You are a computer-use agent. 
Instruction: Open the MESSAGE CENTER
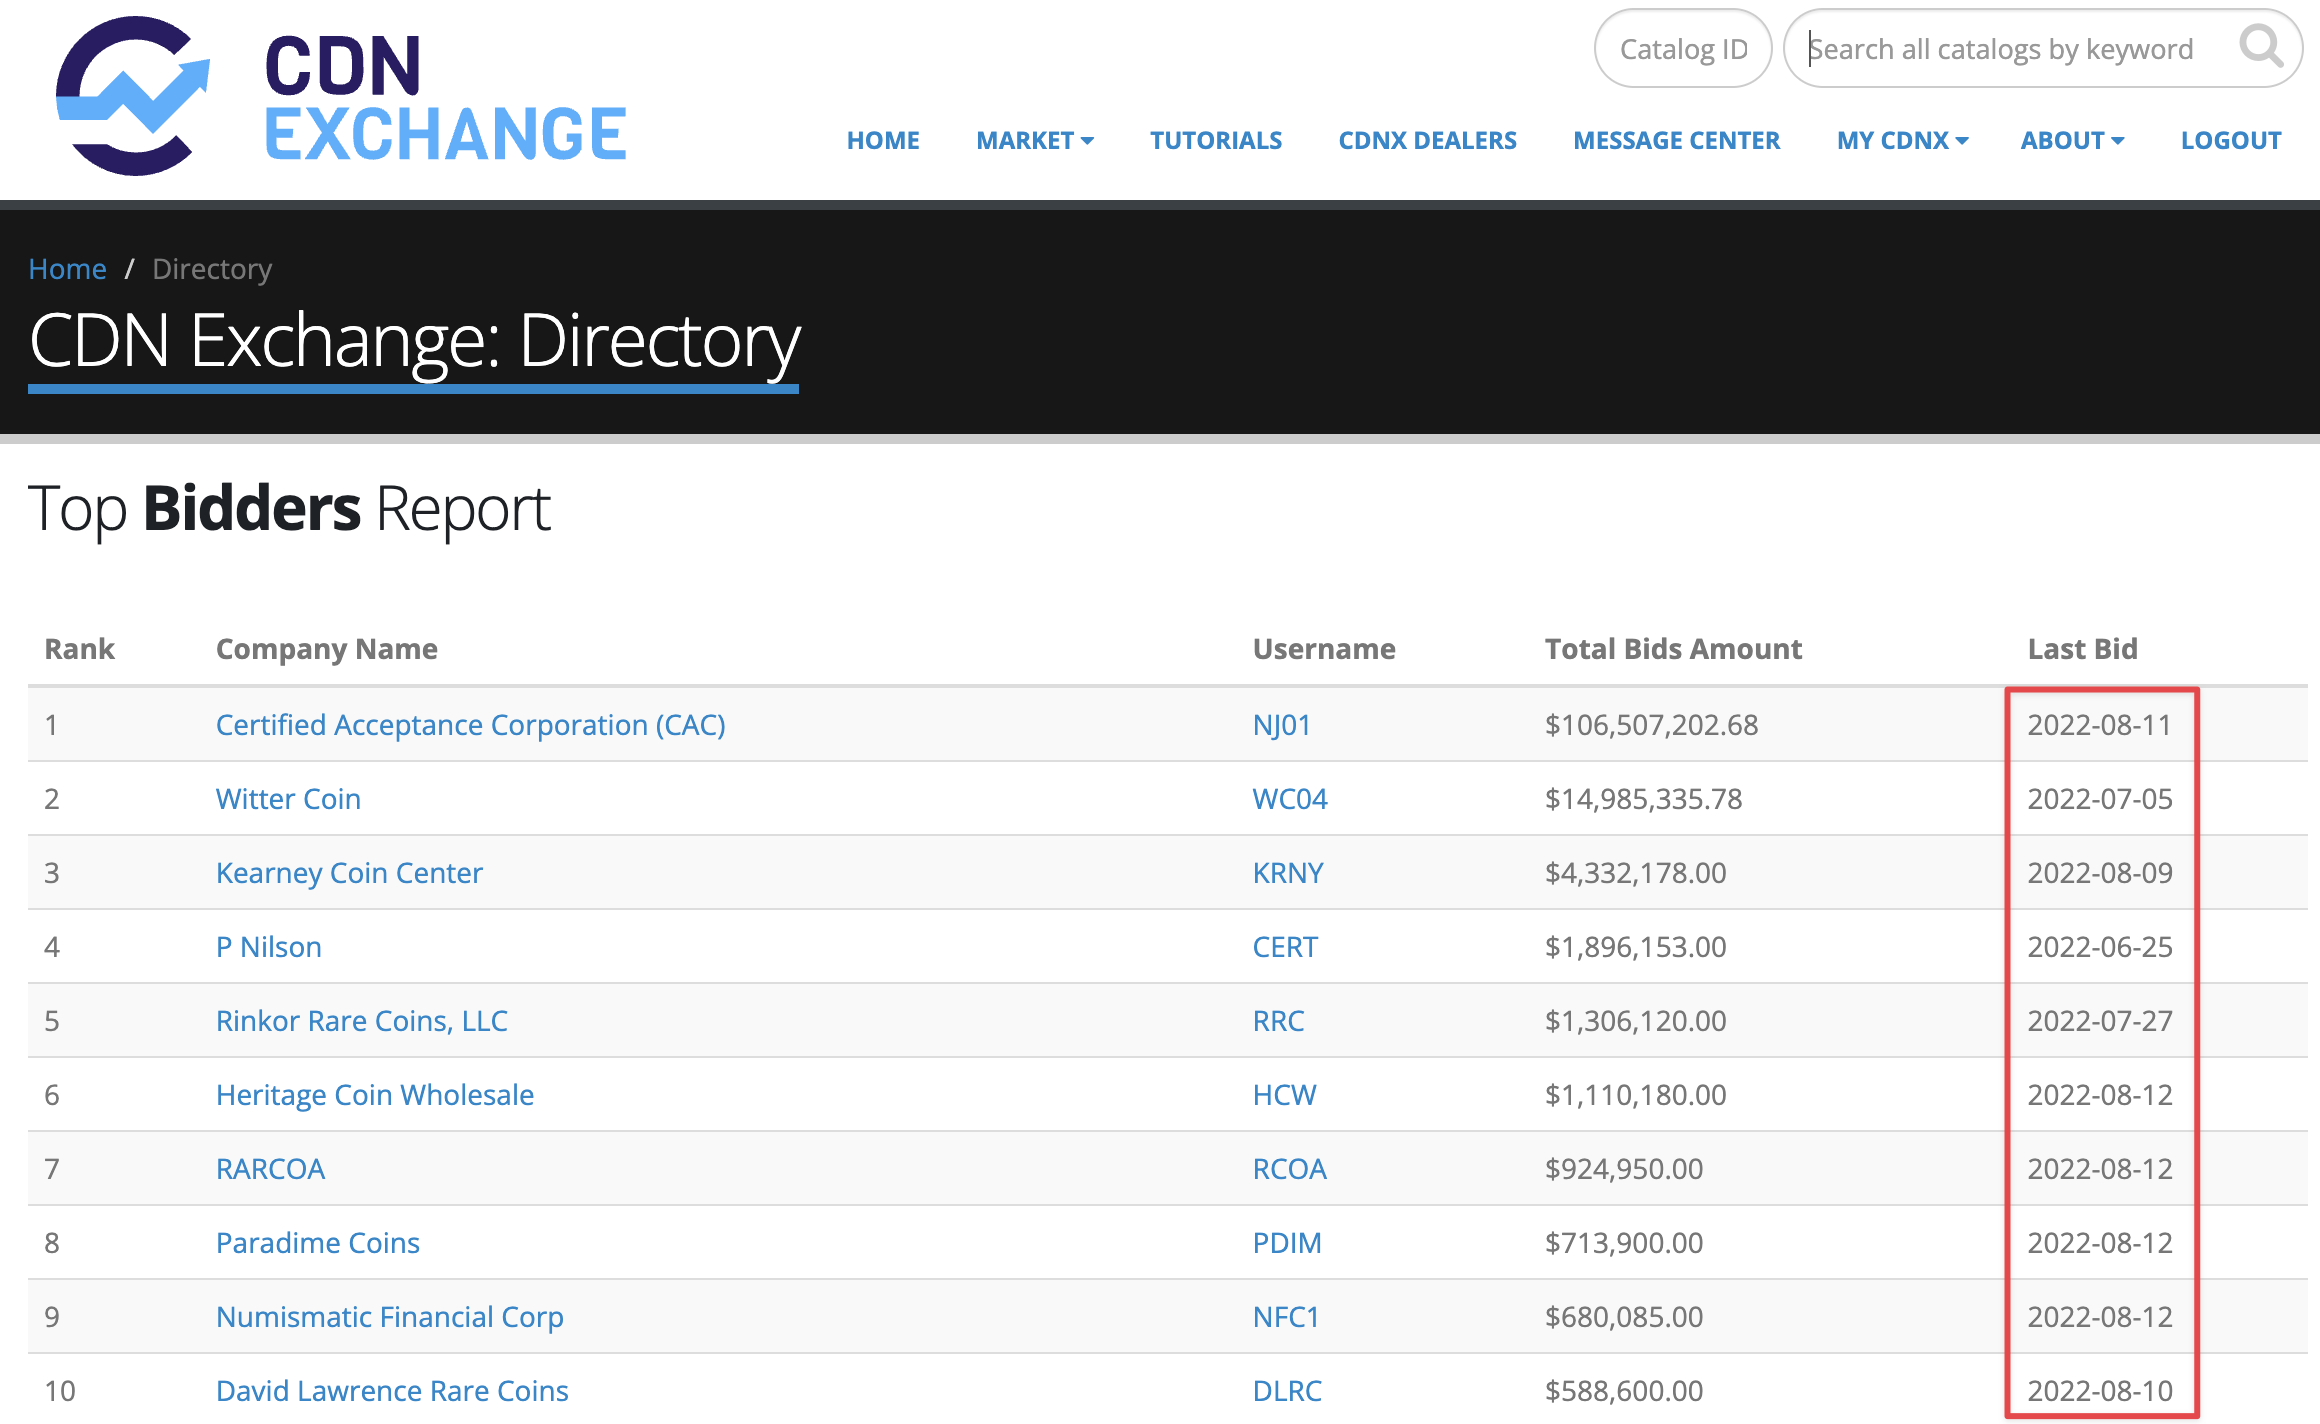click(x=1676, y=141)
